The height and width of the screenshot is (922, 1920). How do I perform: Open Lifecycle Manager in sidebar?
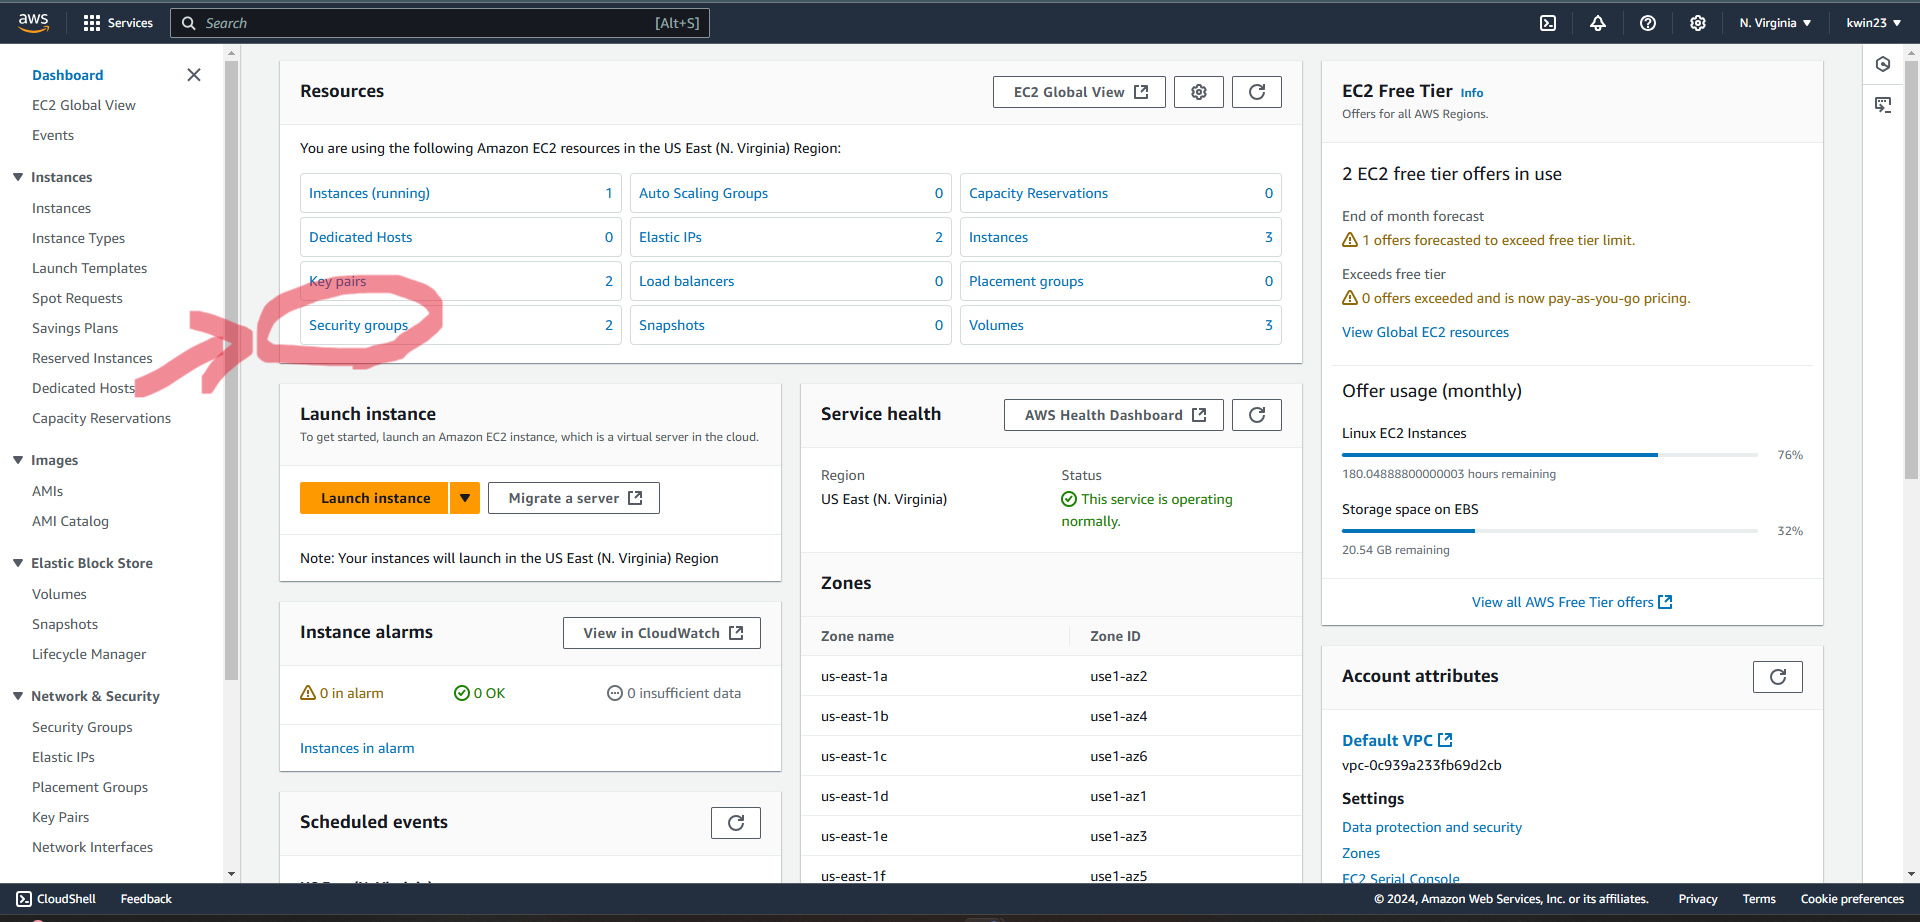(89, 654)
